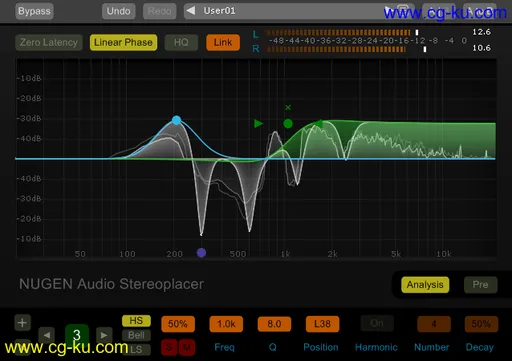This screenshot has width=512, height=361.
Task: Click the R channel peak value 10.6
Action: [481, 48]
